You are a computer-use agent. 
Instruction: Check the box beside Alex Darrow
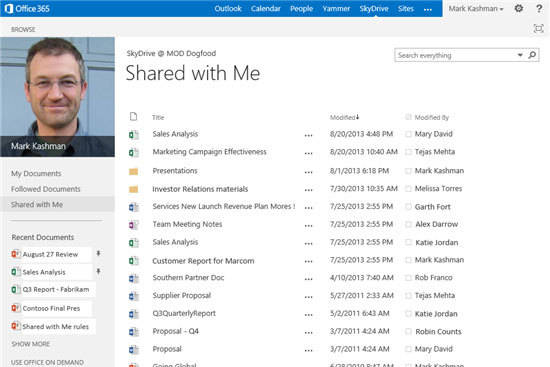pos(408,224)
